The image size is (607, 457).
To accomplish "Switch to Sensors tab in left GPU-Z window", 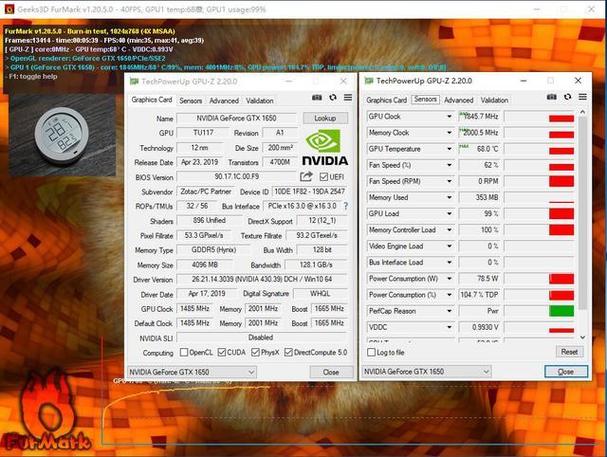I will 190,101.
